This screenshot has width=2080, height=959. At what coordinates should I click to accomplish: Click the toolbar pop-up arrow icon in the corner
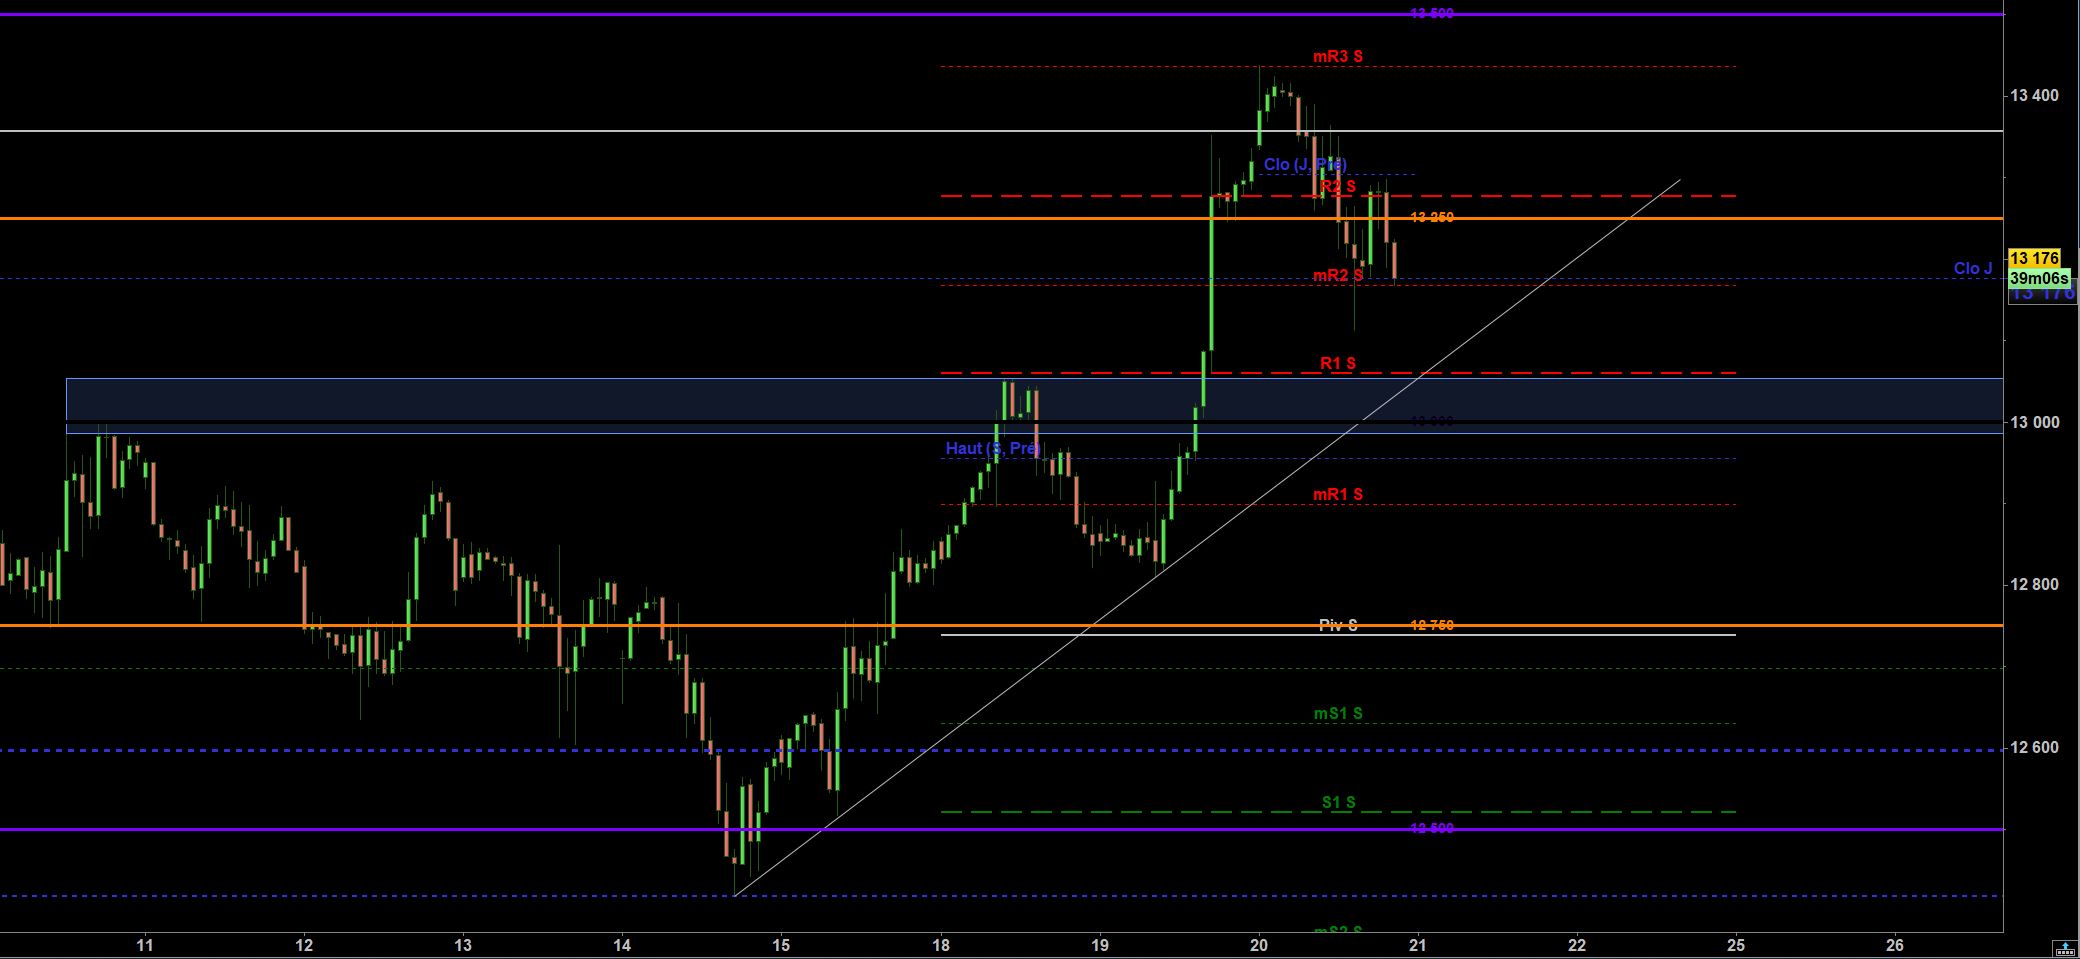pyautogui.click(x=2065, y=946)
